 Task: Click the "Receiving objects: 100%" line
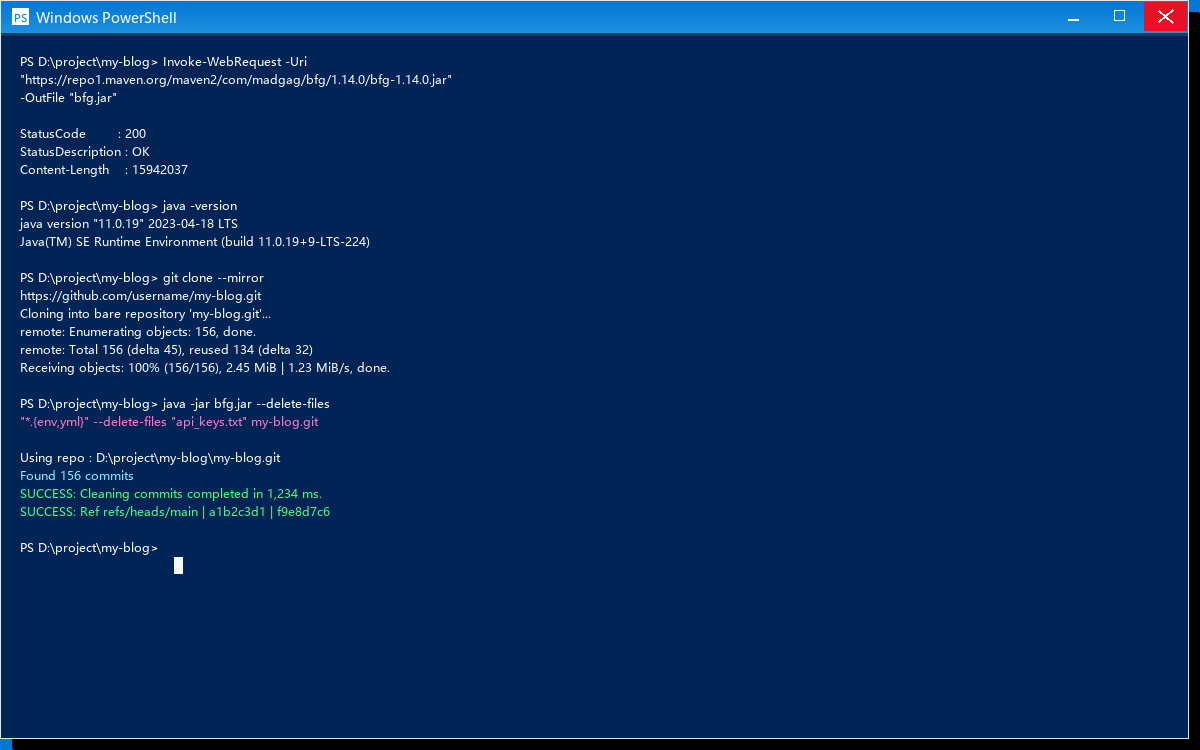pyautogui.click(x=205, y=368)
